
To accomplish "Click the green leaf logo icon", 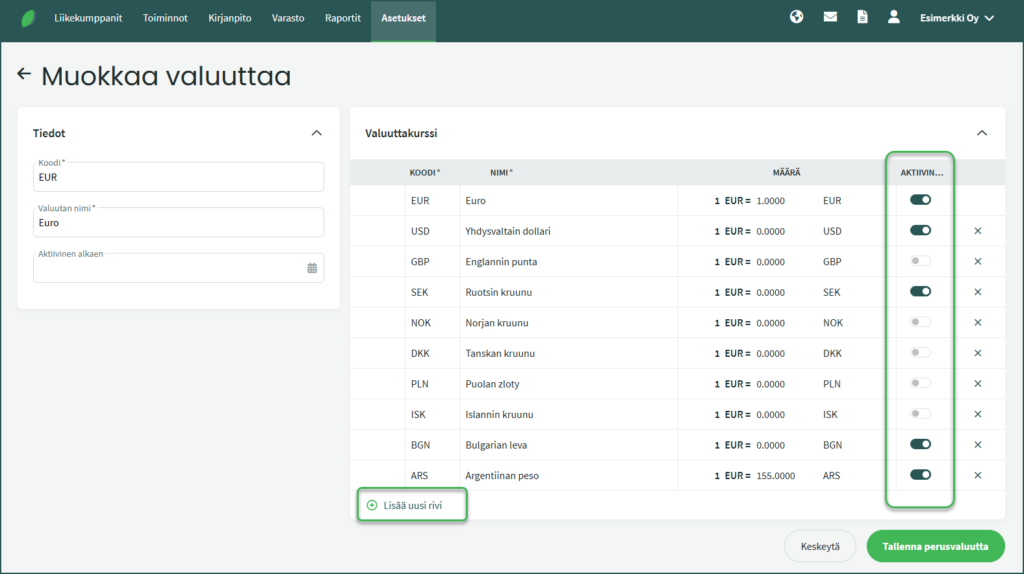I will (x=28, y=18).
